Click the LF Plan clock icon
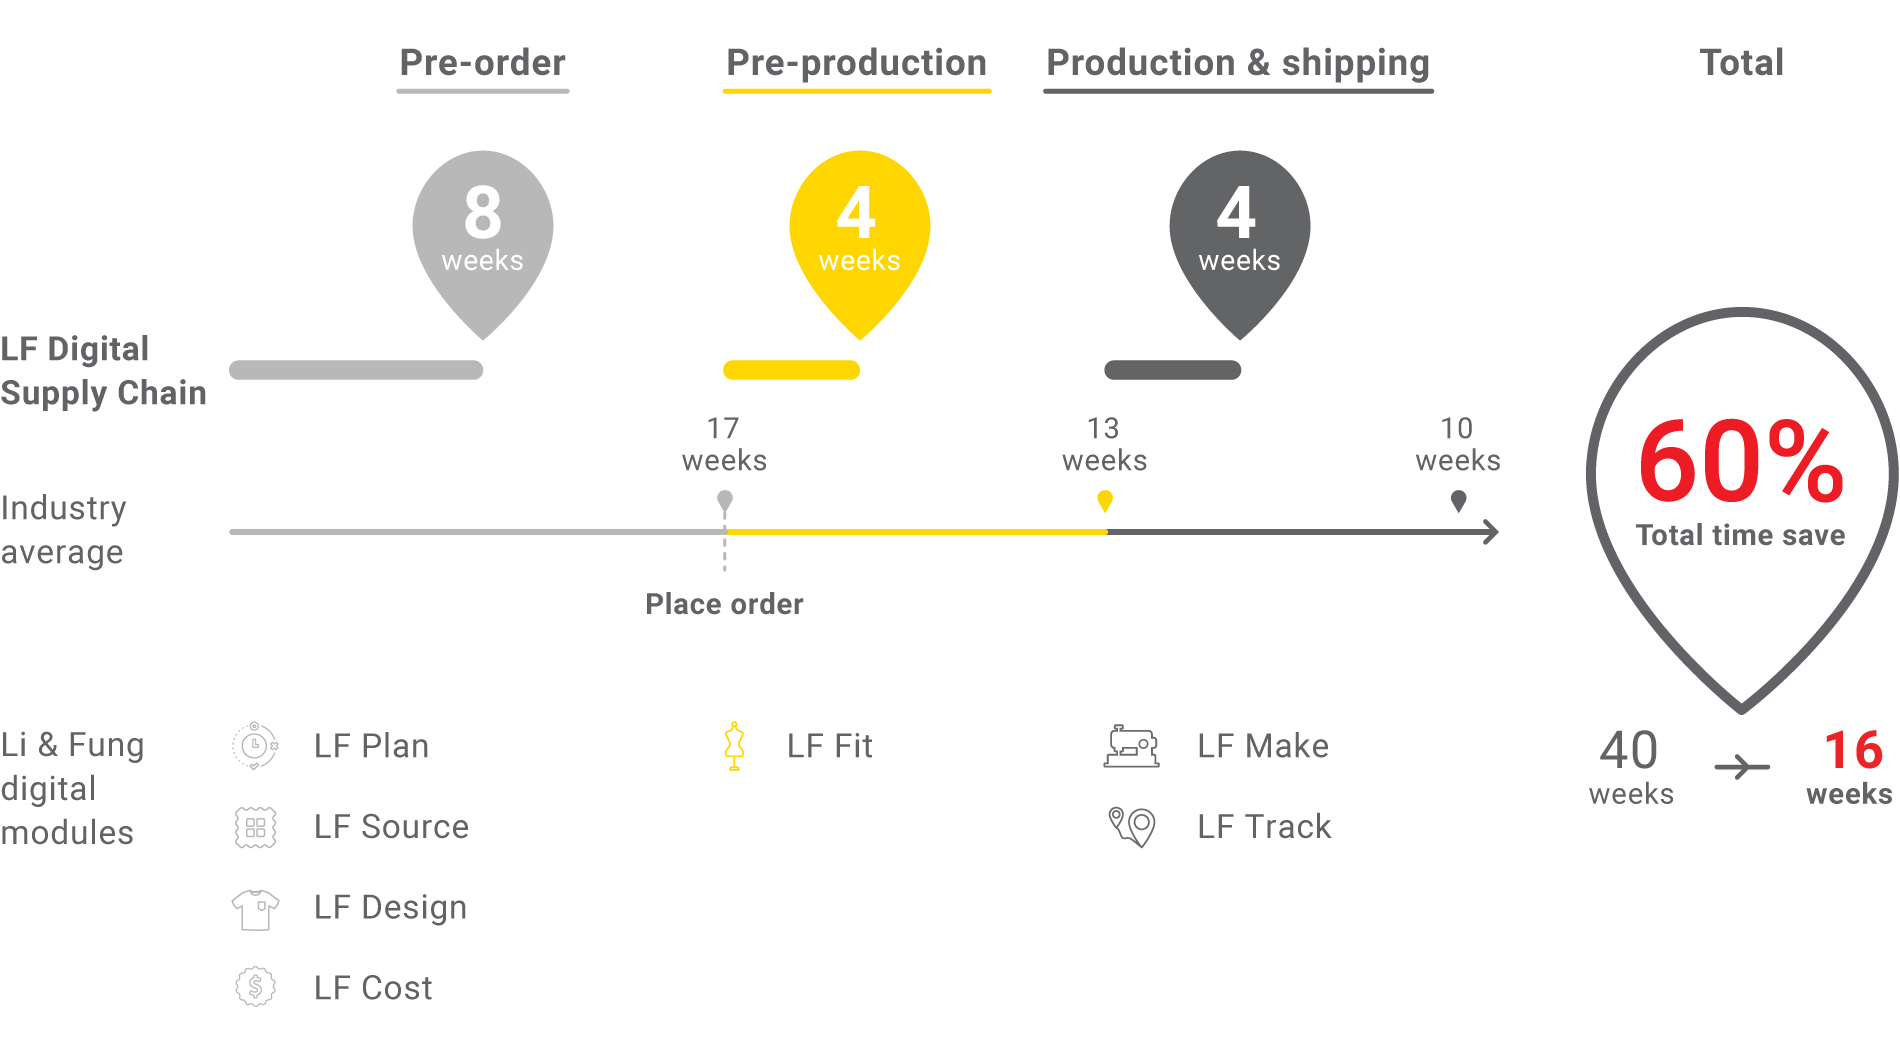Image resolution: width=1900 pixels, height=1060 pixels. (255, 746)
